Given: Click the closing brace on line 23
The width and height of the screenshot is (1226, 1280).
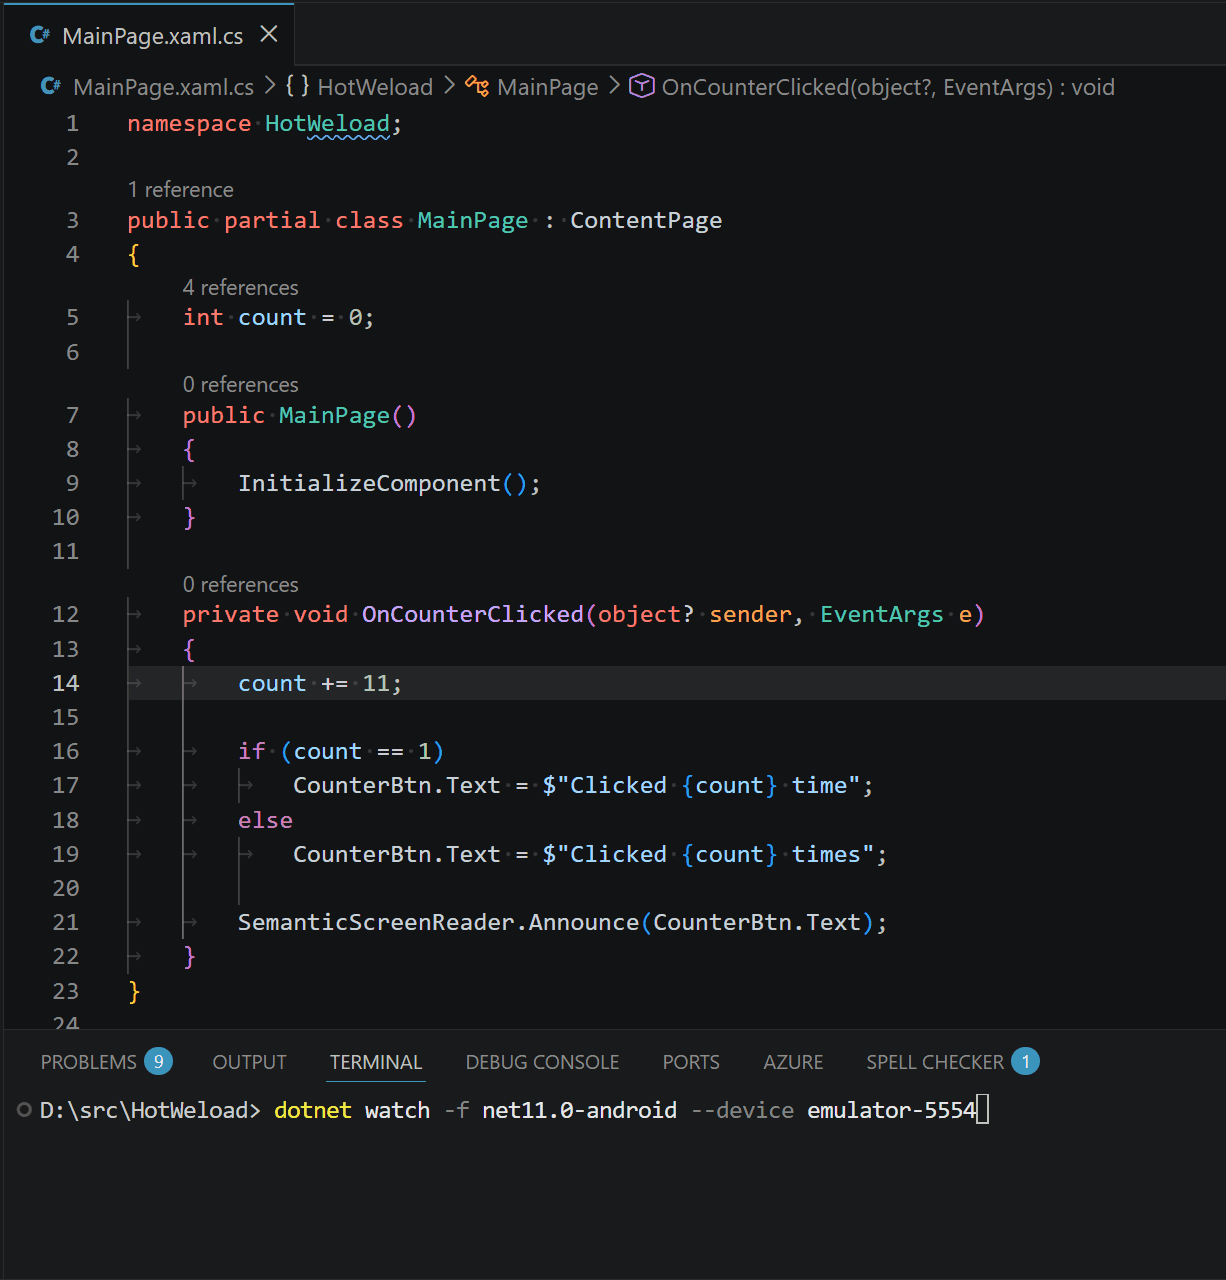Looking at the screenshot, I should click(134, 991).
